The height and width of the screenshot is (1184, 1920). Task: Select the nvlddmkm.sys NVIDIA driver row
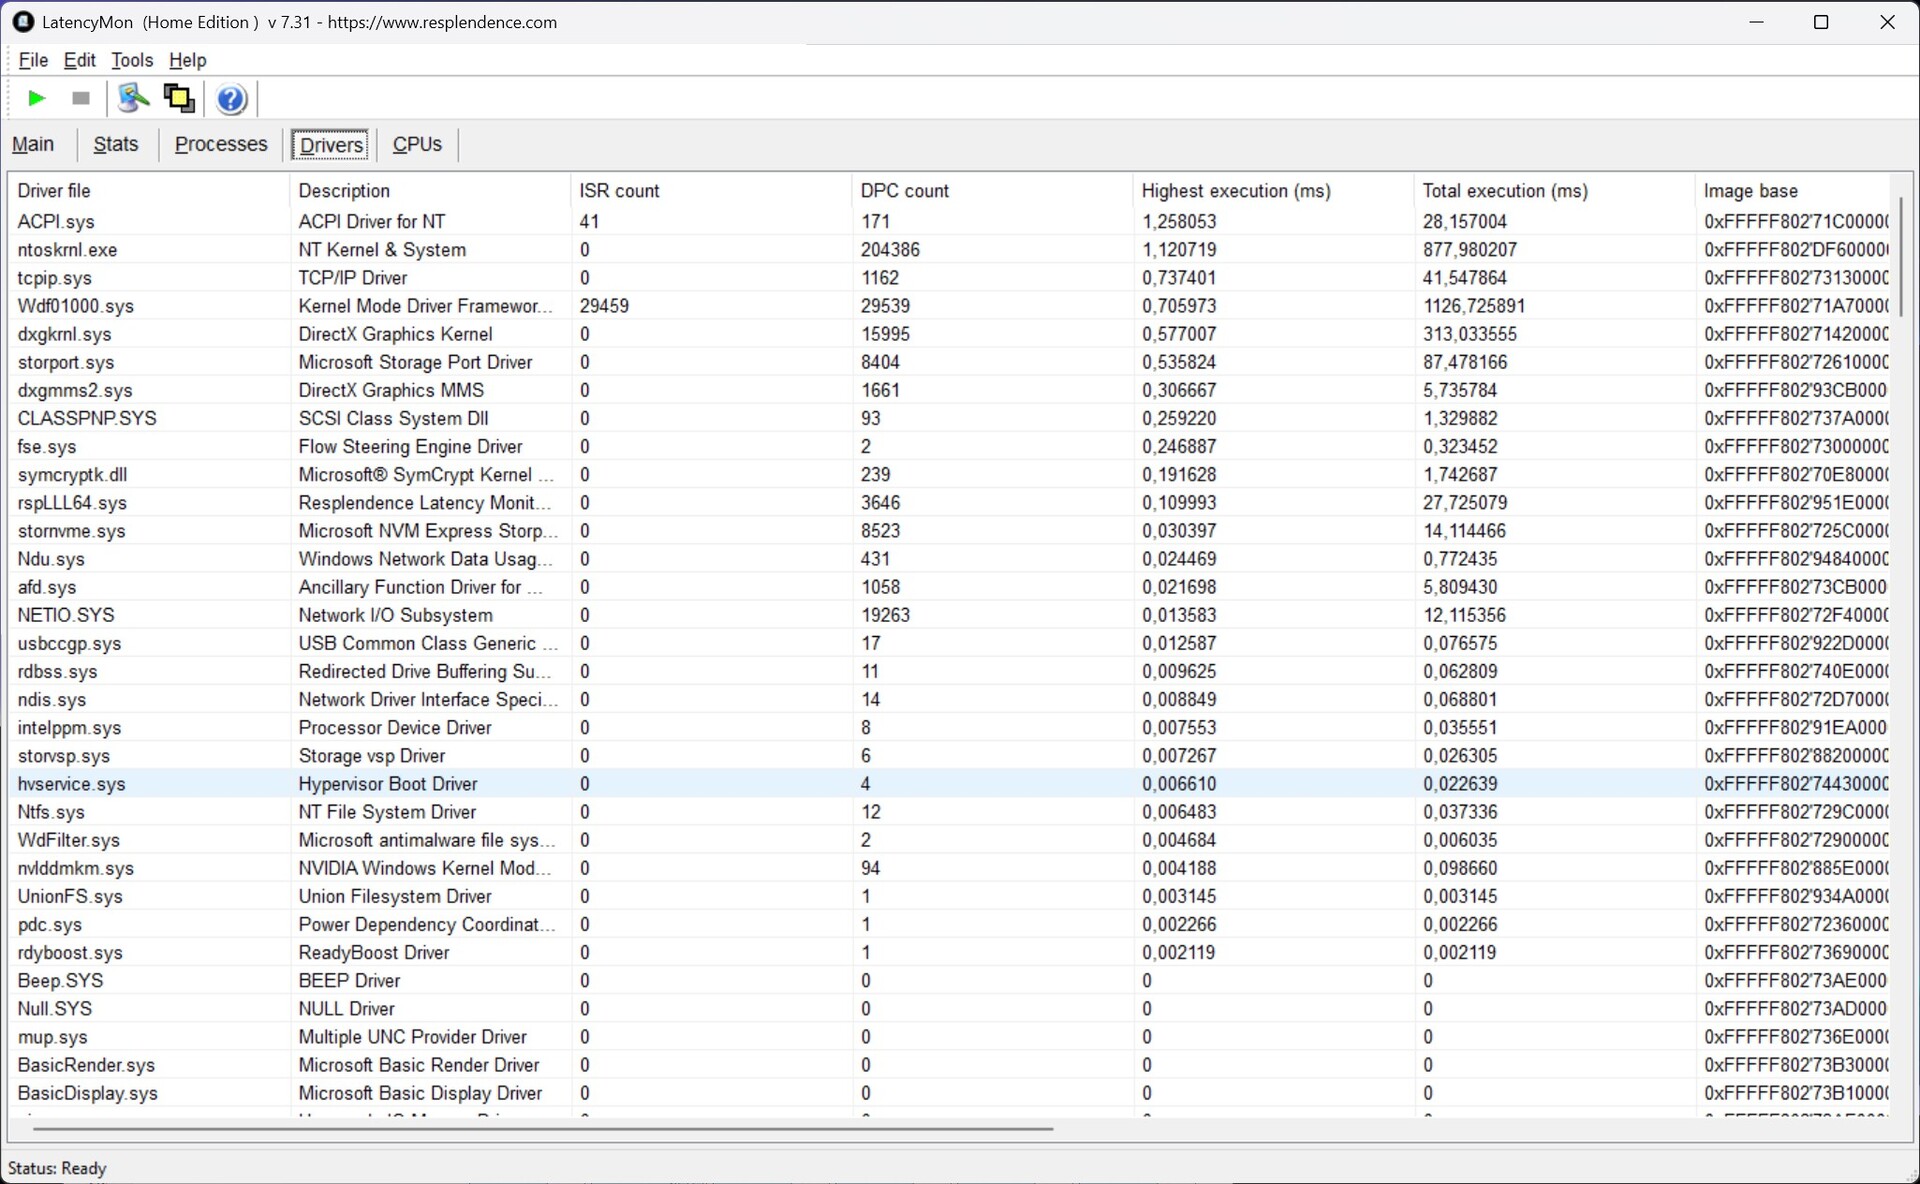tap(76, 868)
